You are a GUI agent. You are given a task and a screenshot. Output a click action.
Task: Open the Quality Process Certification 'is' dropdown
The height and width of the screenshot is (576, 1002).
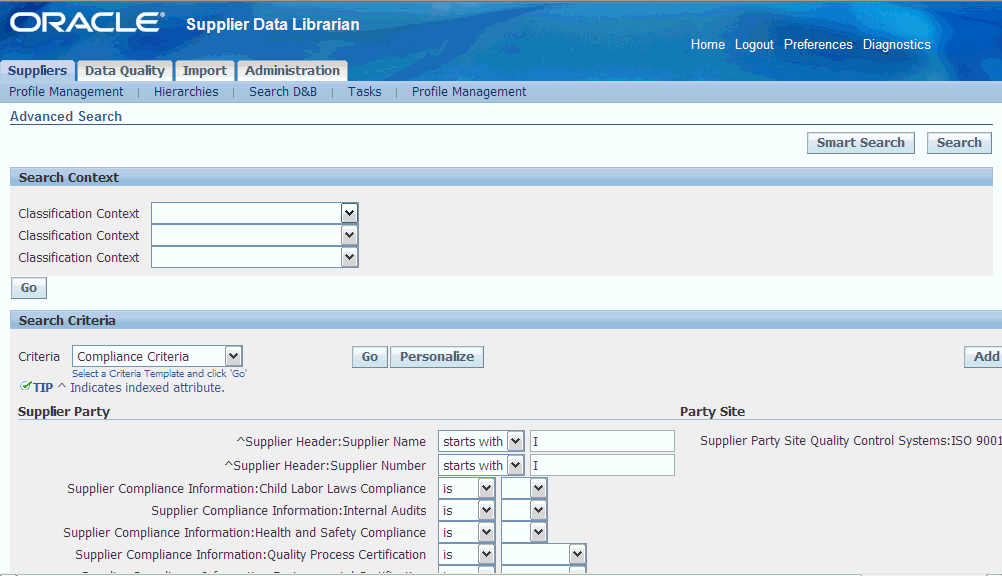tap(466, 554)
